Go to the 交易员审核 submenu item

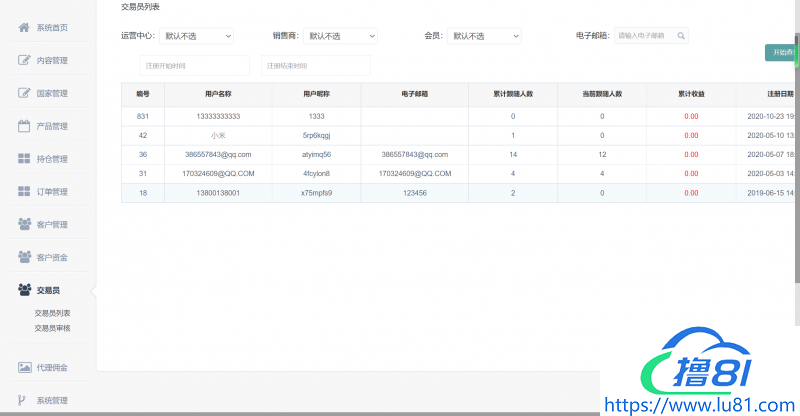pyautogui.click(x=52, y=327)
